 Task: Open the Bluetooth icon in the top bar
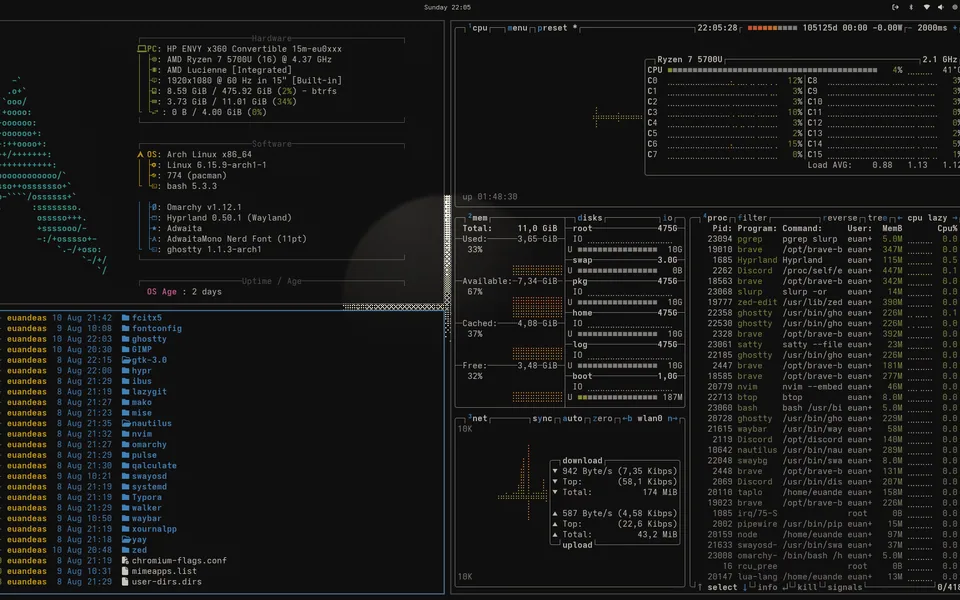click(910, 7)
